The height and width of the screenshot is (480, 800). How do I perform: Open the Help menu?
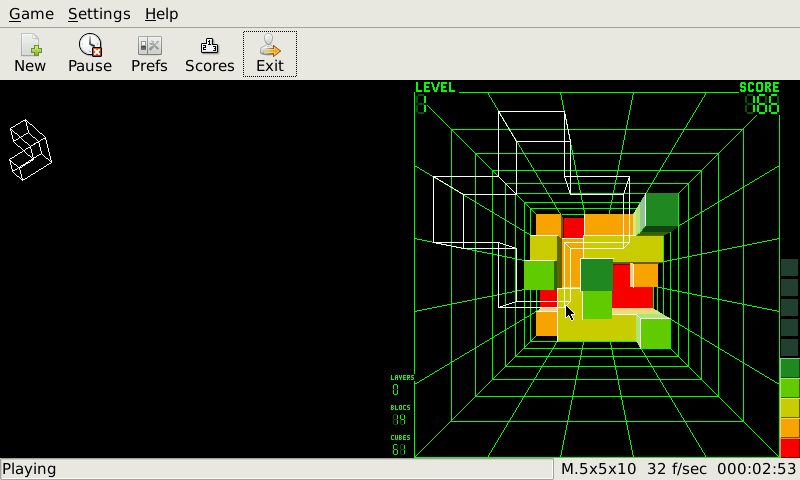[161, 14]
